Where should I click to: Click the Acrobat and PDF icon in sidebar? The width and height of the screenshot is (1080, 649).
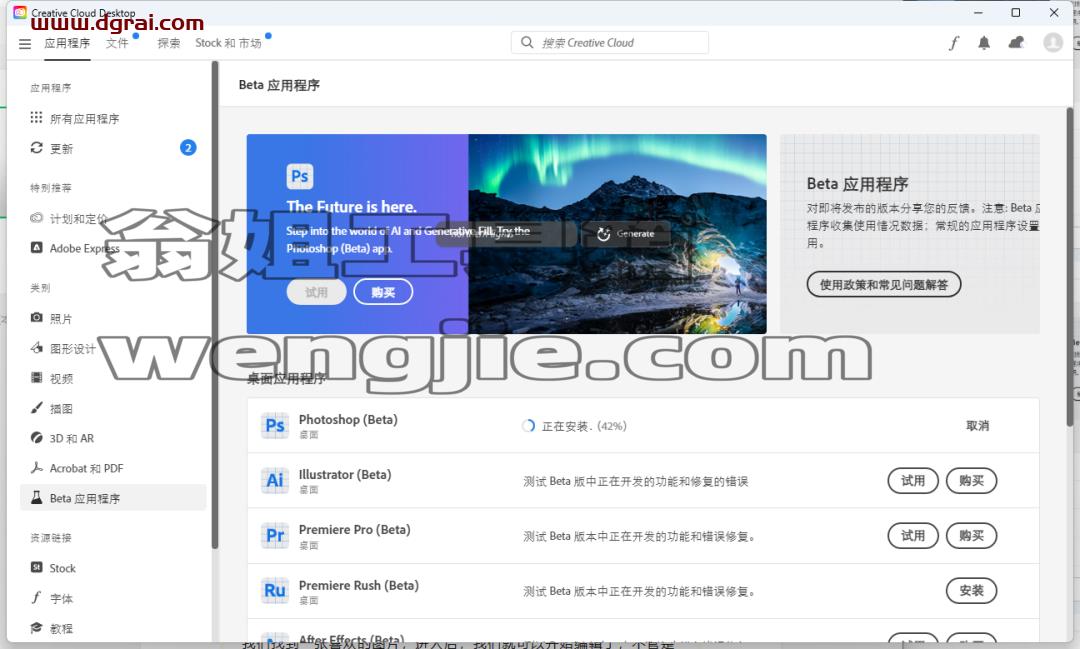tap(37, 468)
